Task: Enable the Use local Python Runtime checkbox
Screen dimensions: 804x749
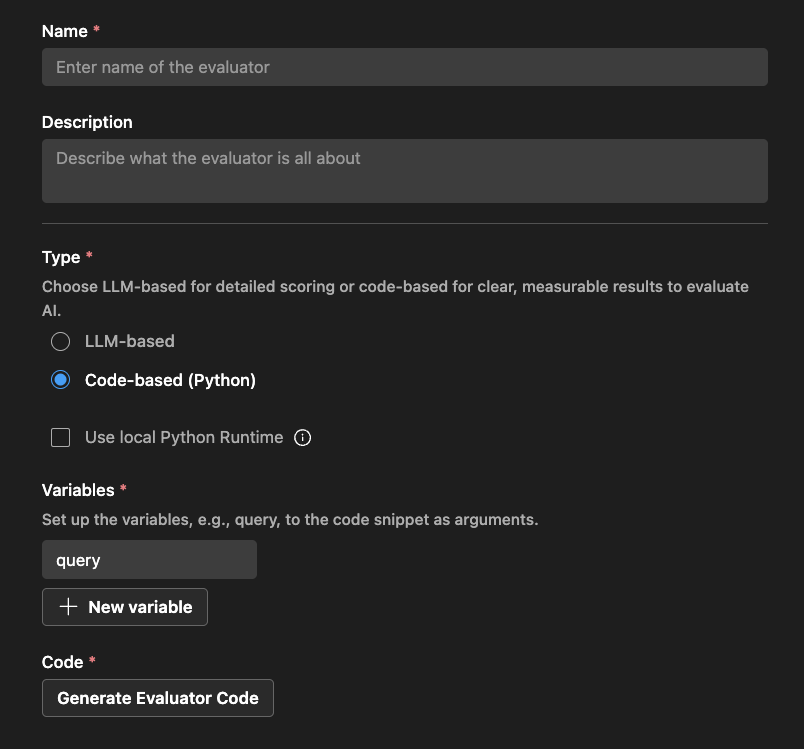Action: tap(60, 437)
